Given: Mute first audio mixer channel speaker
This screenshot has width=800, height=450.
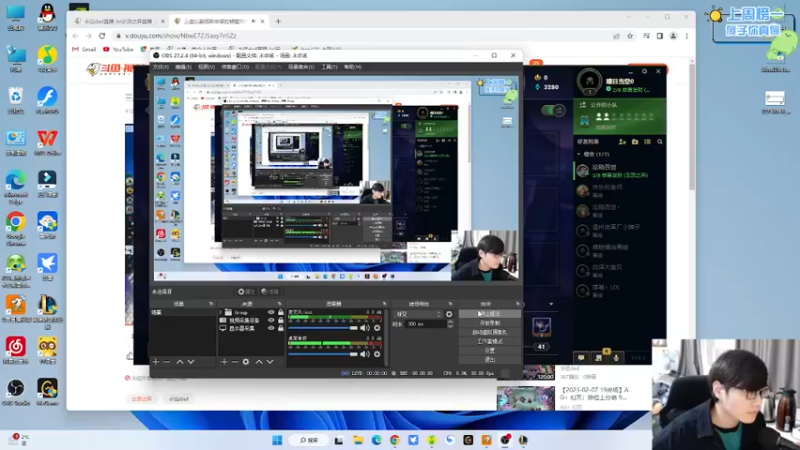Looking at the screenshot, I should (x=365, y=328).
